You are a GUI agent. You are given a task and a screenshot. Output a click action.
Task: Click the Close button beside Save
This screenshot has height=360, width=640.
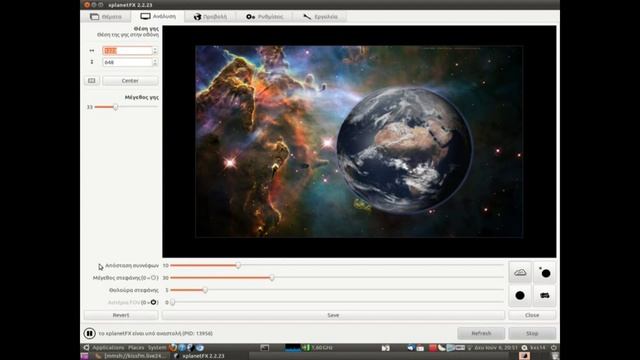(x=532, y=315)
